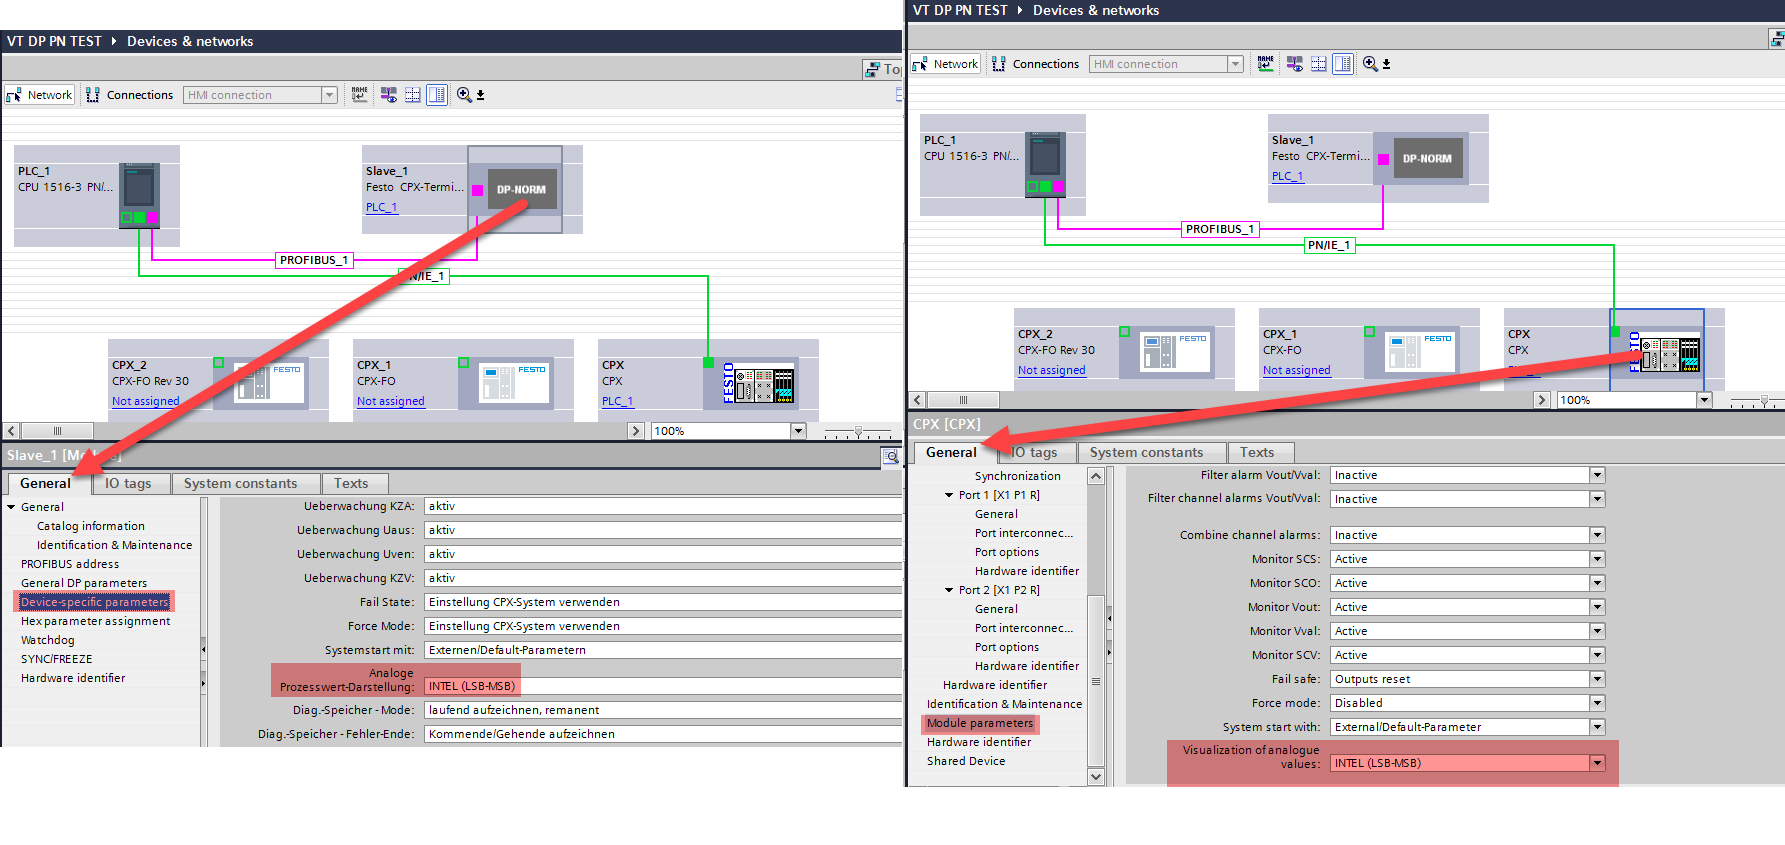Click the Connections button in right window toolbar
The image size is (1785, 845).
1036,64
